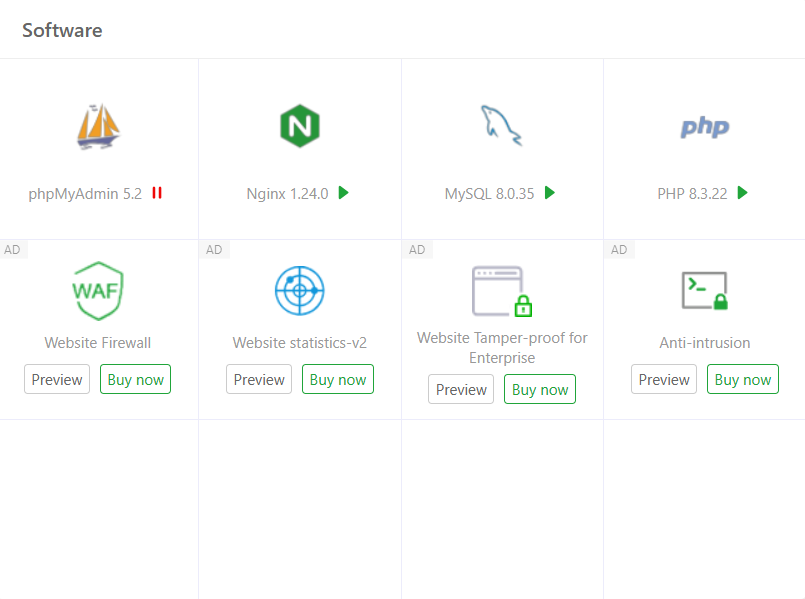The height and width of the screenshot is (599, 805).
Task: Toggle the green running indicator beside MySQL
Action: pos(549,193)
